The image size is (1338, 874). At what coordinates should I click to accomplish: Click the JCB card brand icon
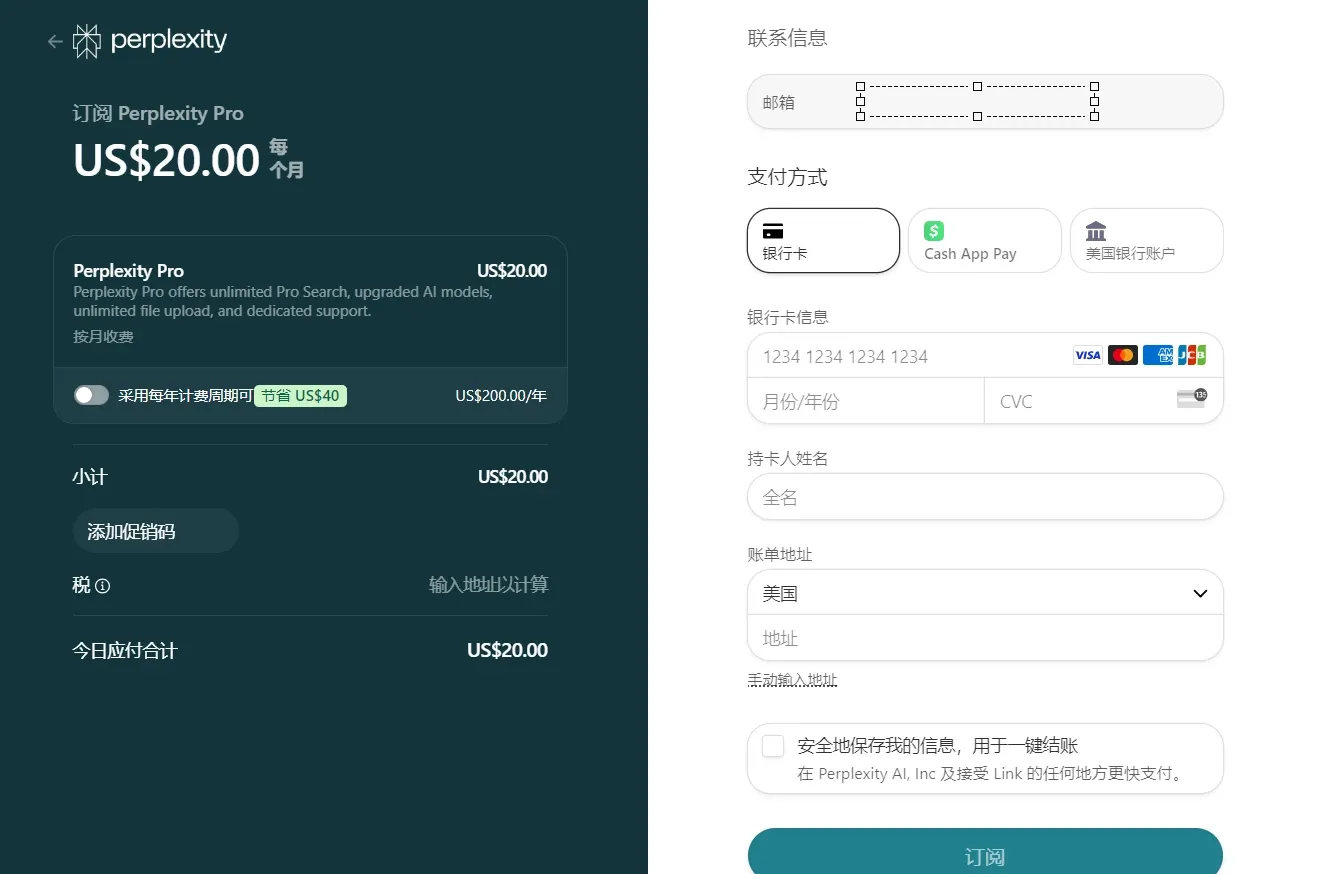(x=1192, y=354)
